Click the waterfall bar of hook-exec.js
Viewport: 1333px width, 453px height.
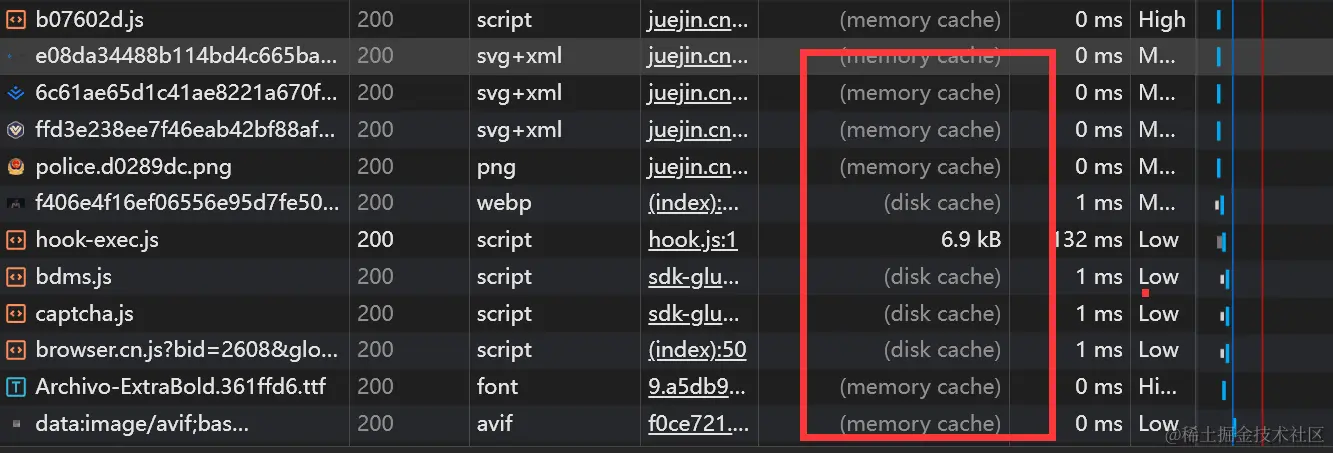pos(1221,241)
